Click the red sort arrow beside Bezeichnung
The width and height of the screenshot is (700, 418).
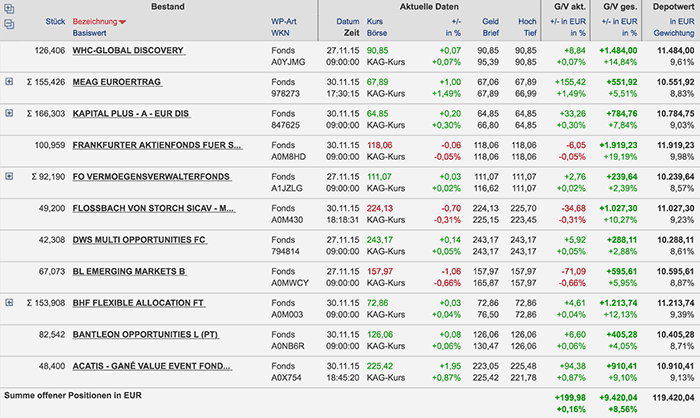(122, 22)
